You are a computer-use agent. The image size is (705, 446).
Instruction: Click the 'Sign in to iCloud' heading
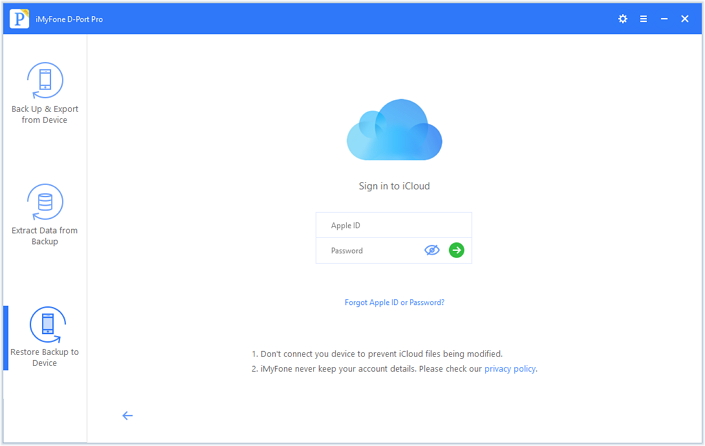[394, 186]
